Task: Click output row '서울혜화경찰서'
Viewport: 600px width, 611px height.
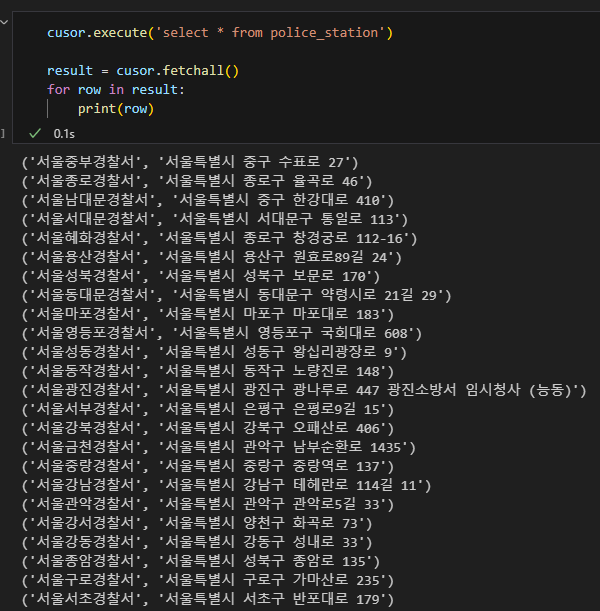Action: coord(220,238)
